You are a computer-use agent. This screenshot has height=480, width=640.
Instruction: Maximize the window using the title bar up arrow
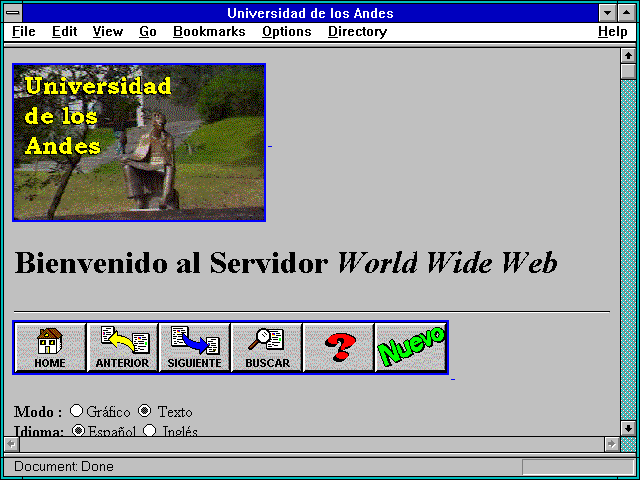pyautogui.click(x=627, y=13)
